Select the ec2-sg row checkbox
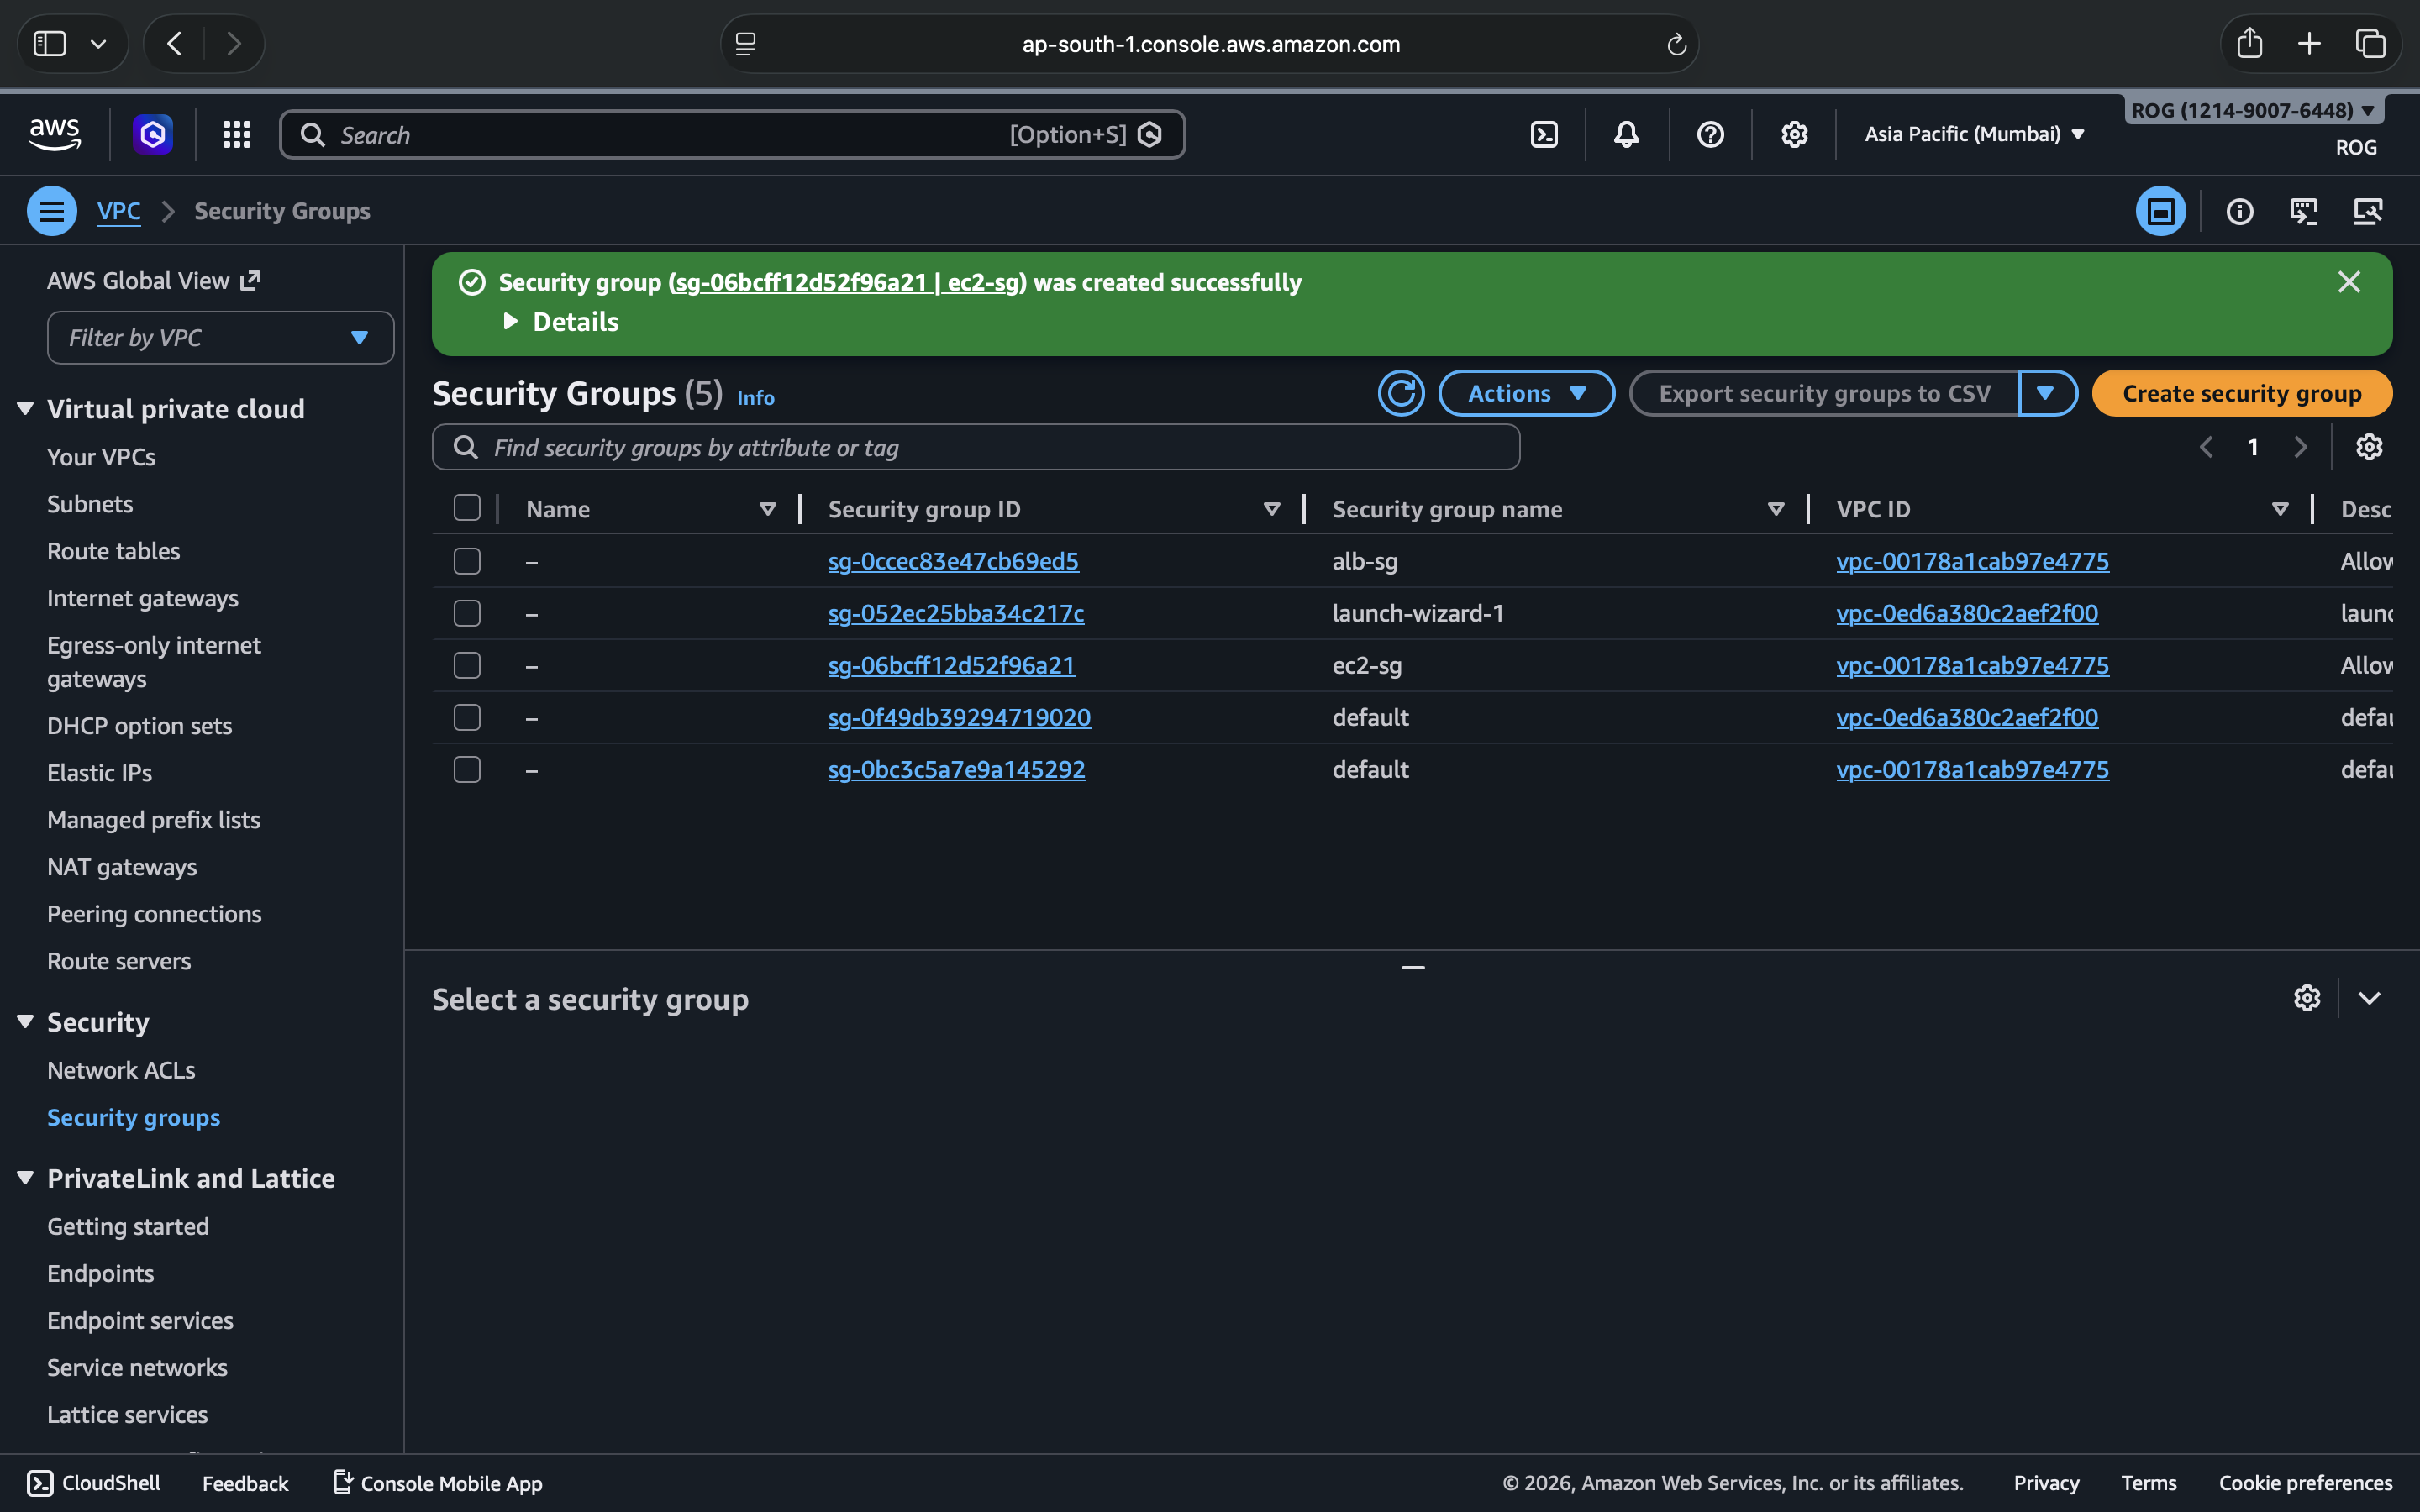The width and height of the screenshot is (2420, 1512). [x=467, y=665]
